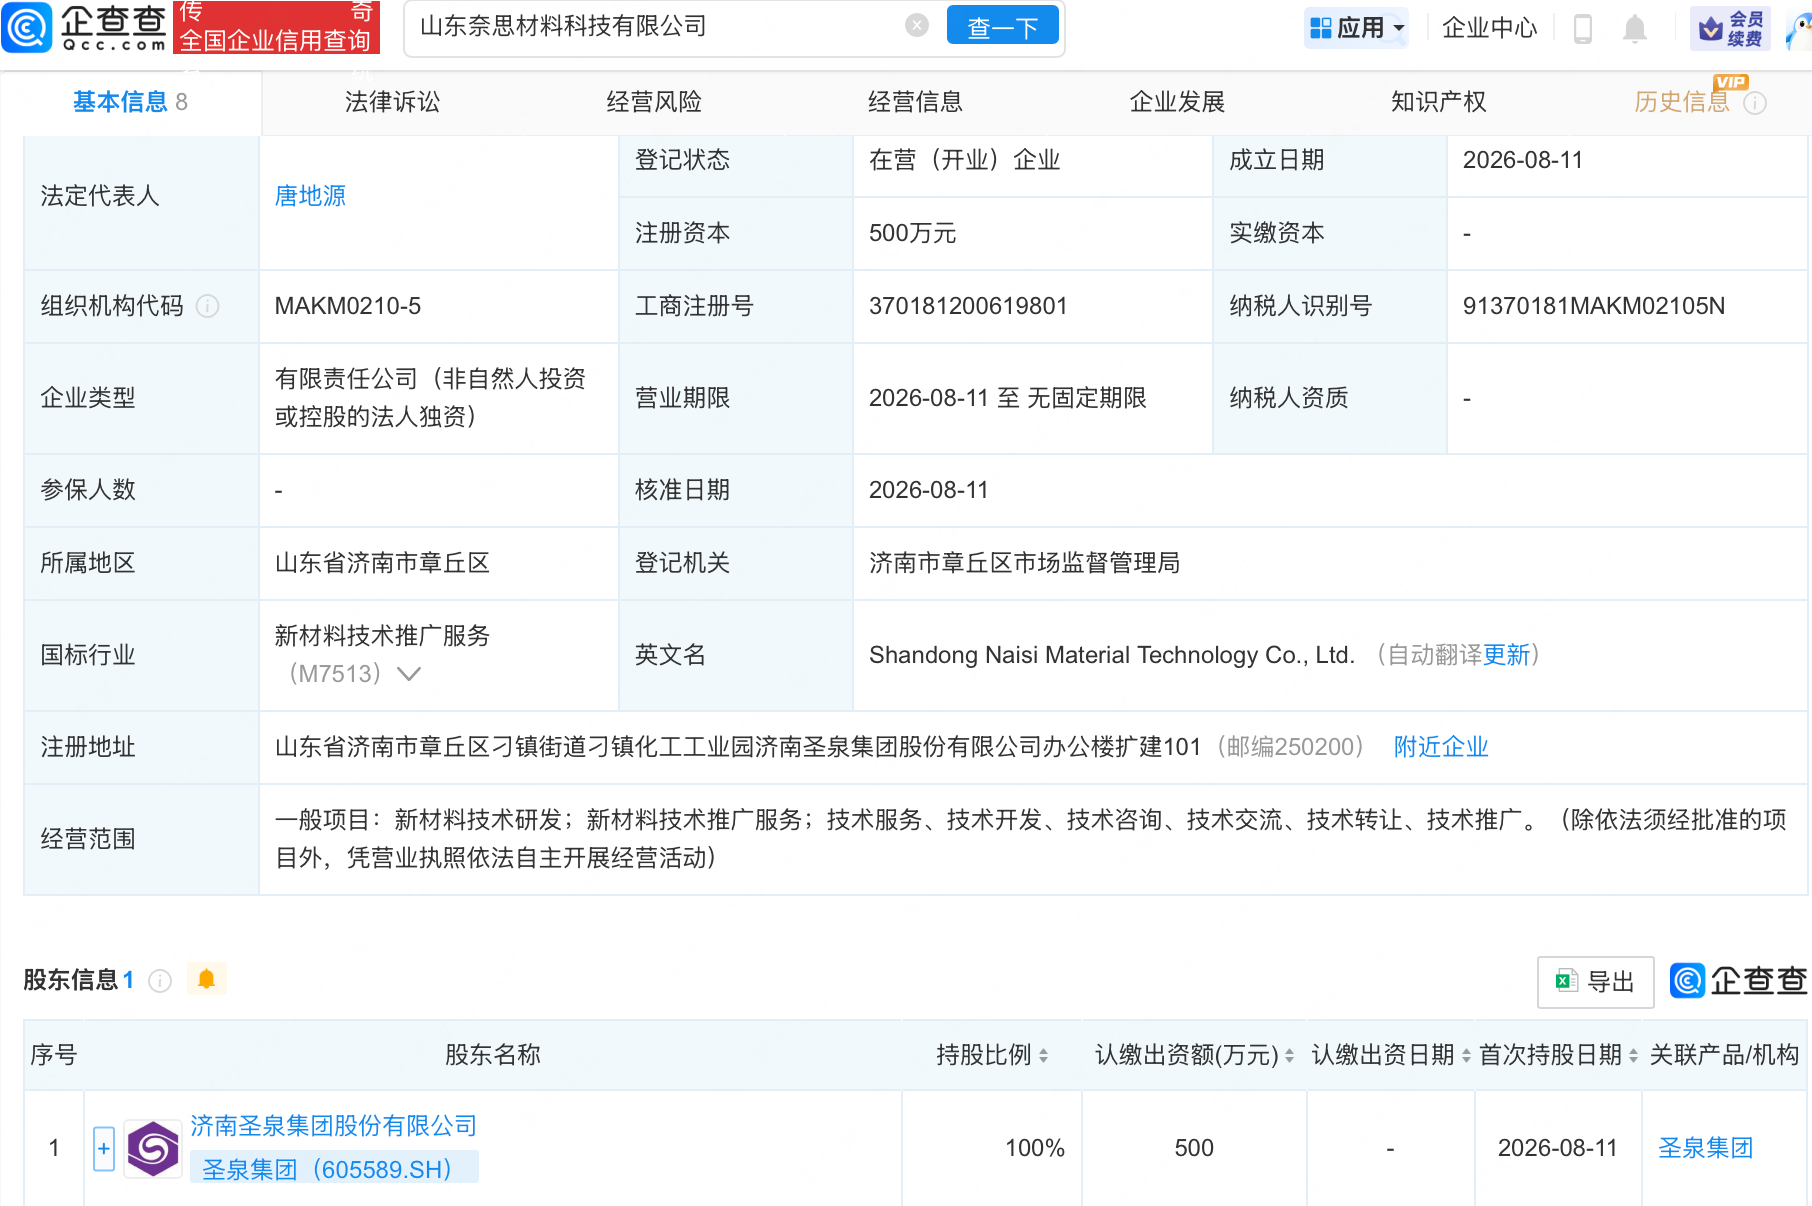This screenshot has width=1812, height=1206.
Task: Click the 全国企业信用查询 banner
Action: (276, 27)
